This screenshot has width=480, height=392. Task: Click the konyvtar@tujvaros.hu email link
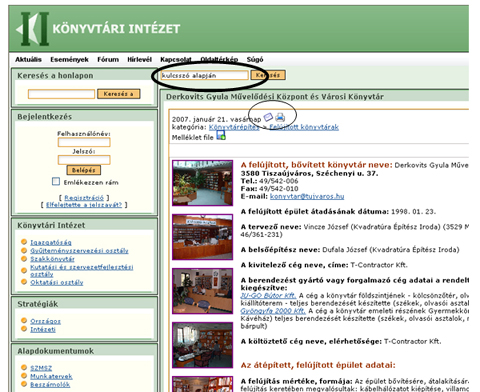pos(307,196)
